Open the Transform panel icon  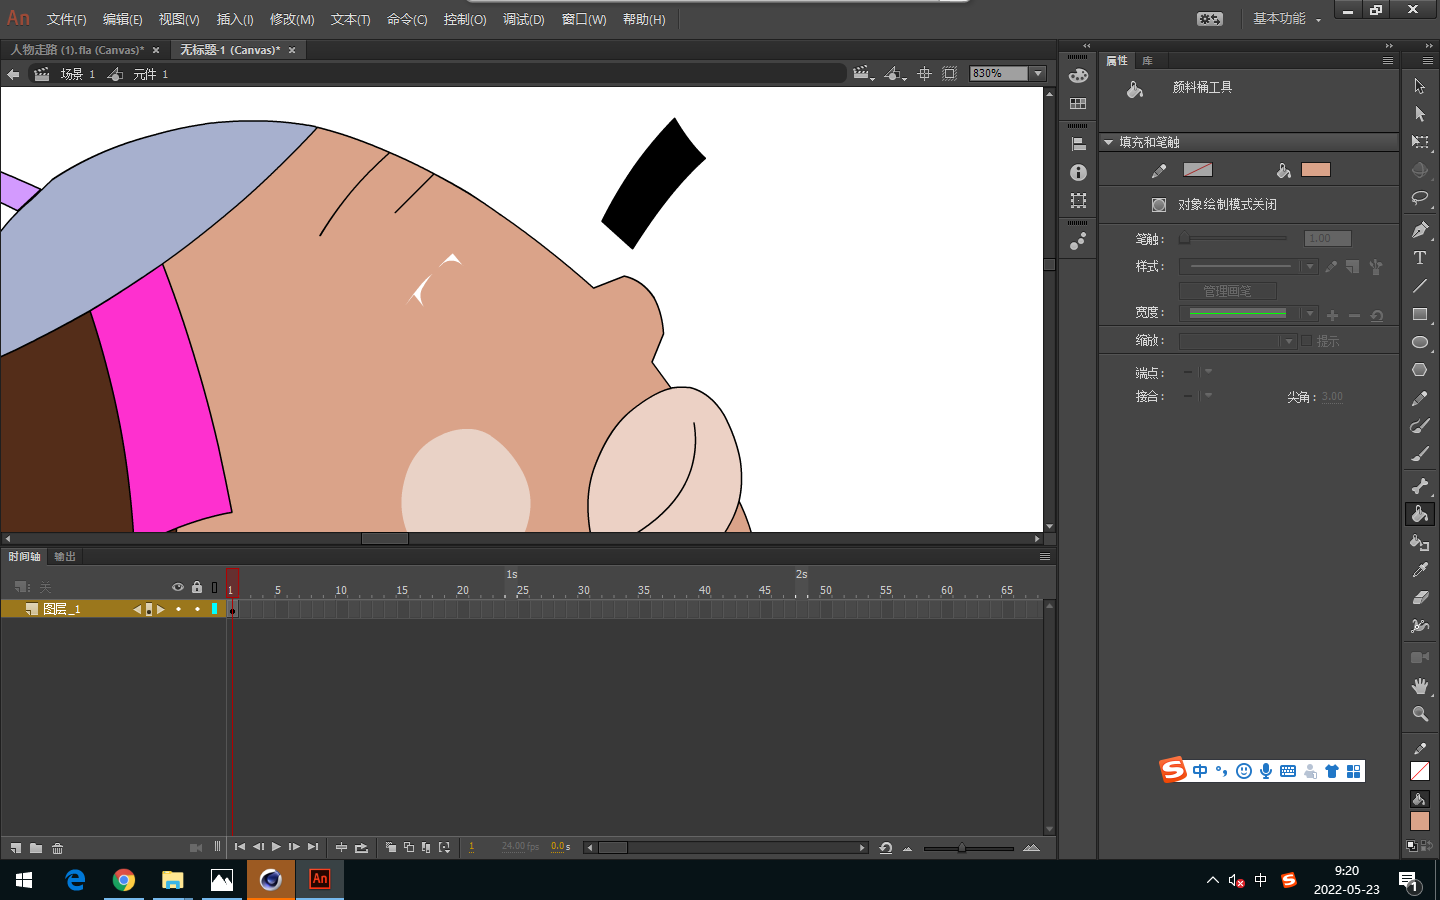pyautogui.click(x=1078, y=200)
